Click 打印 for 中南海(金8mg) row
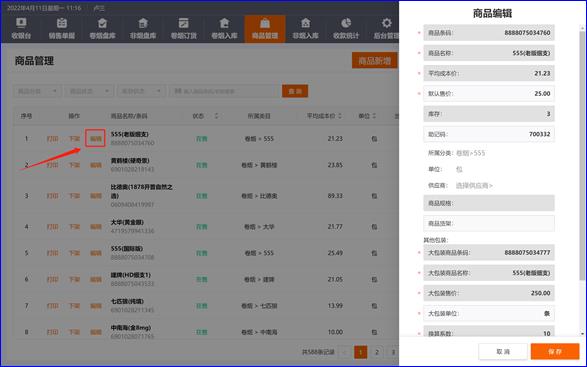Viewport: 587px width, 367px height. point(52,332)
